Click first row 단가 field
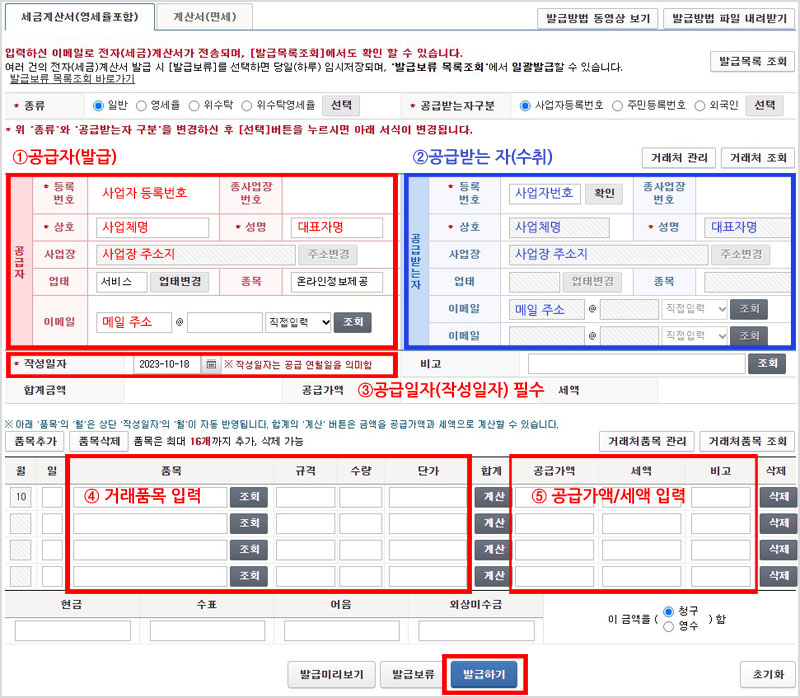The image size is (800, 698). (x=428, y=497)
